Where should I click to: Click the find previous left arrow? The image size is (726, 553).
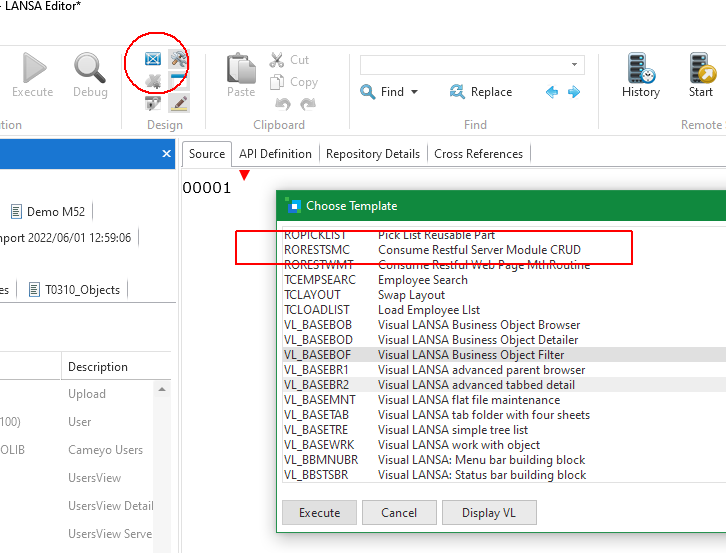552,92
